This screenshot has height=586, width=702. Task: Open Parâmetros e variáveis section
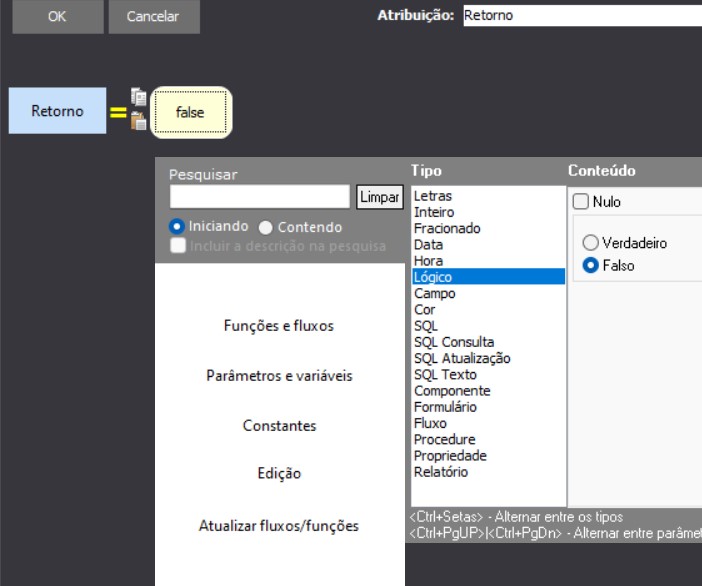(x=279, y=376)
